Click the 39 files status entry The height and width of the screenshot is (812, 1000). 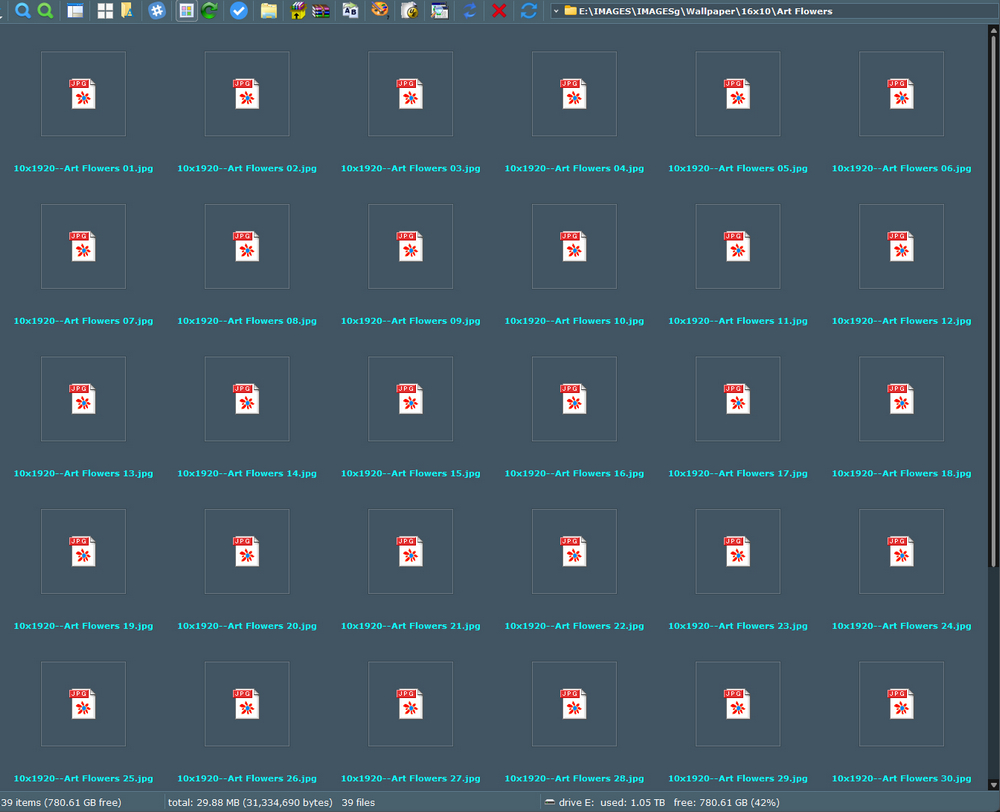click(360, 802)
